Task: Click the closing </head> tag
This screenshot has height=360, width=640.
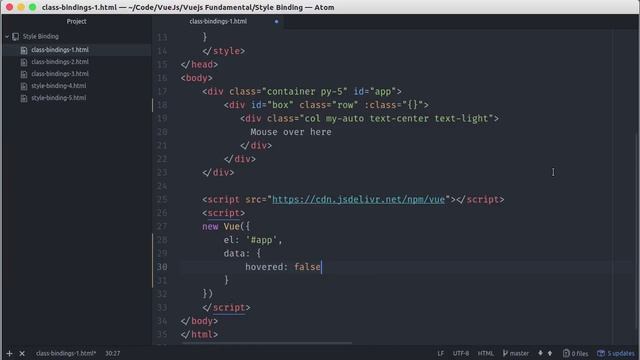Action: 199,65
